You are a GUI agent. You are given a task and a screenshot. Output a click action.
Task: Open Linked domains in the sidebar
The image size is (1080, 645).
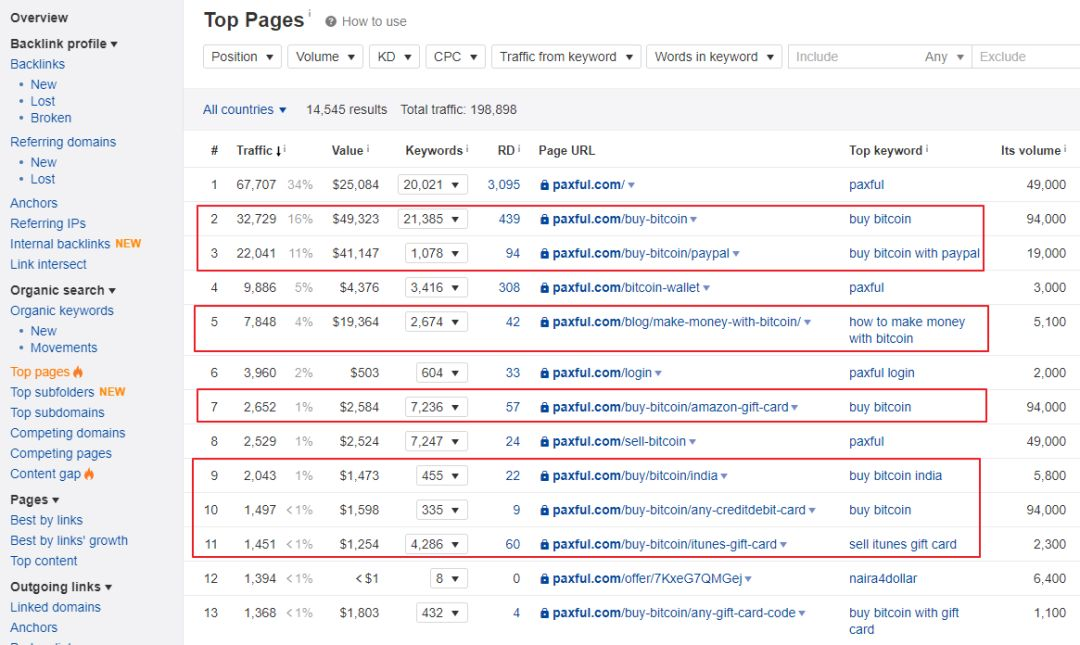click(x=55, y=607)
